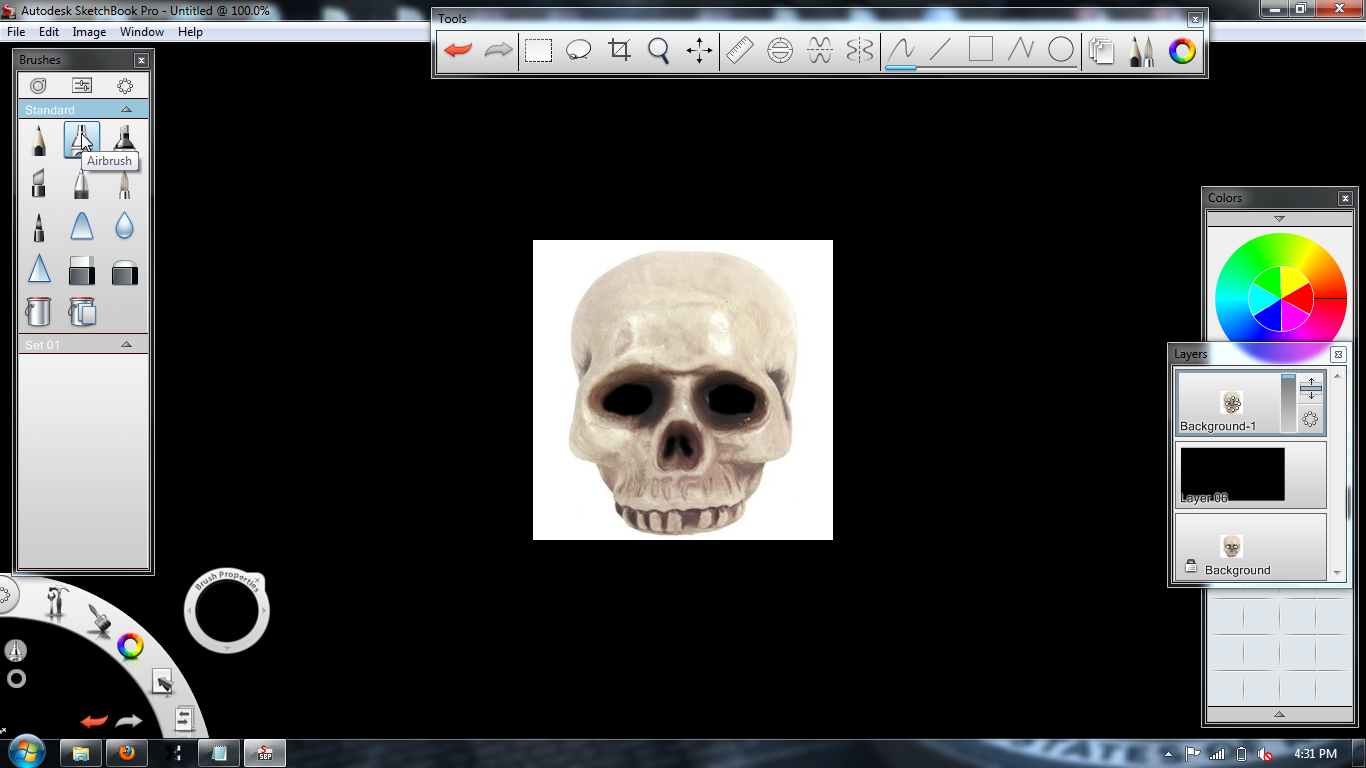Image resolution: width=1366 pixels, height=768 pixels.
Task: Select the Hard Eraser brush
Action: 82,270
